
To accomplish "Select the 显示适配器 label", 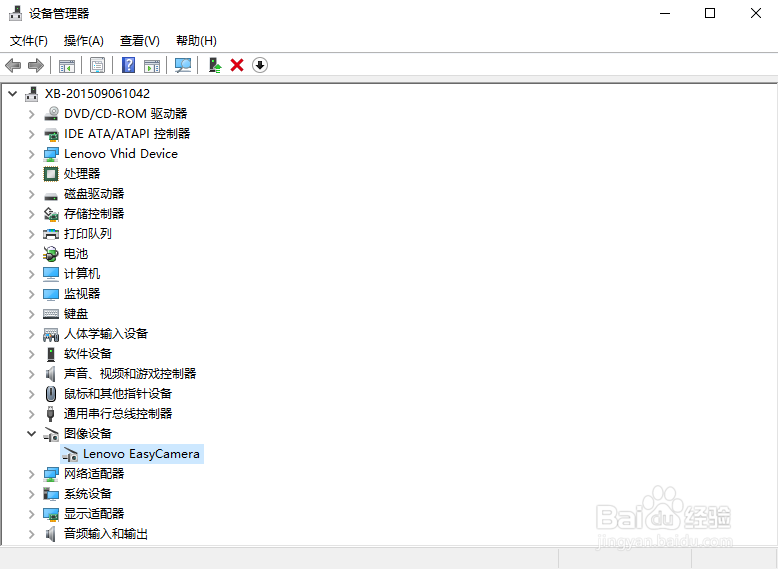I will pos(94,513).
